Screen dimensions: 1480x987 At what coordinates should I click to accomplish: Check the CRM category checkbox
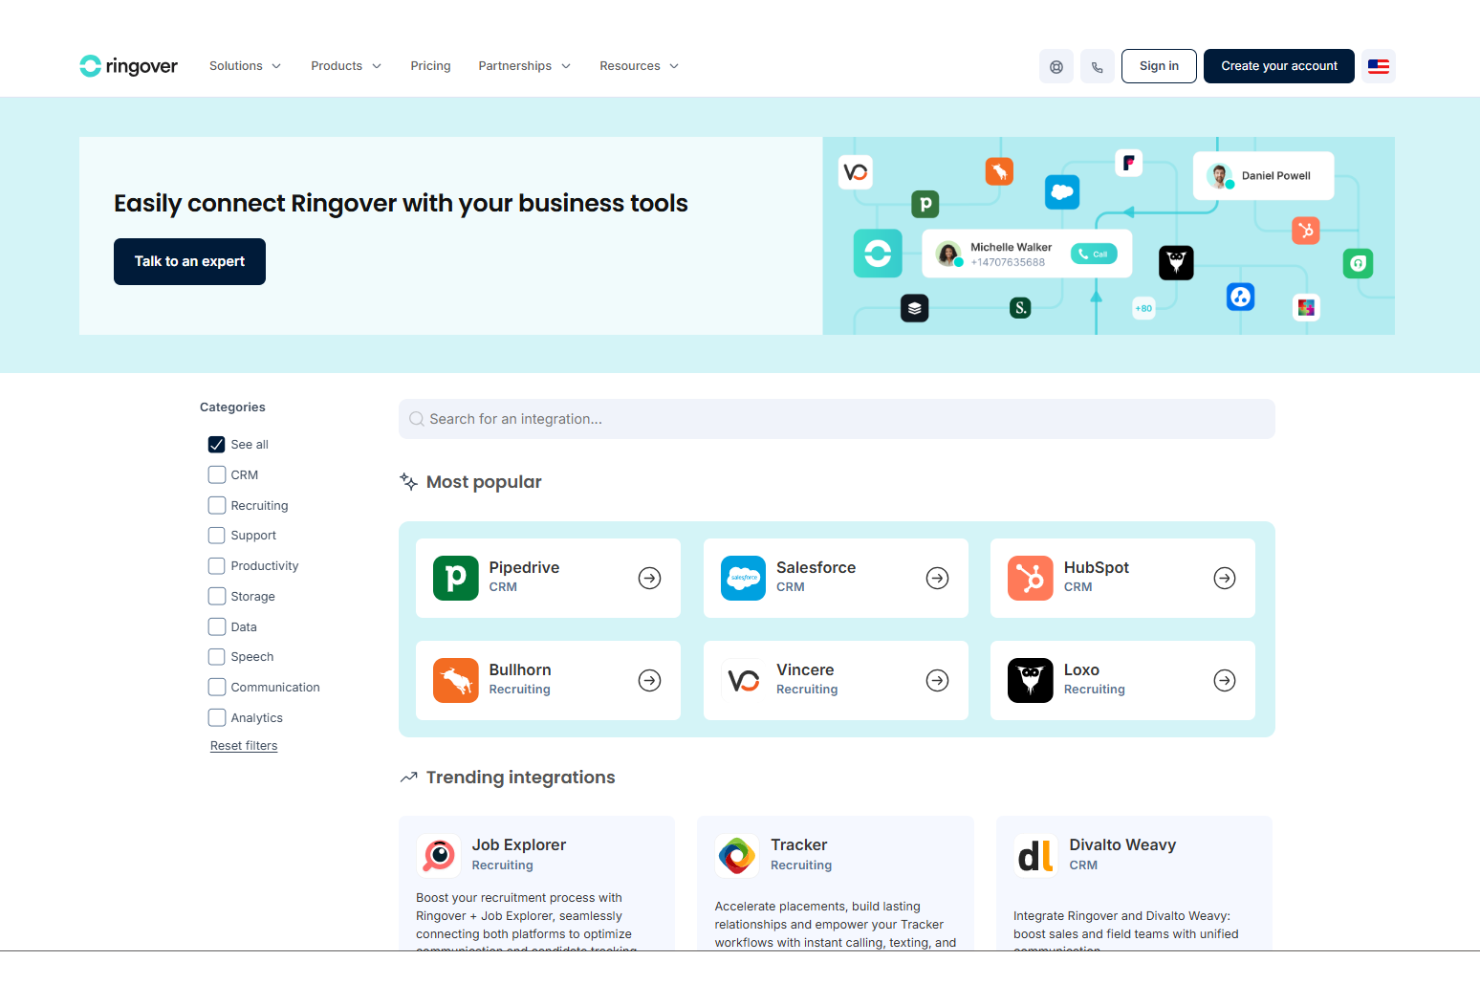pyautogui.click(x=216, y=475)
